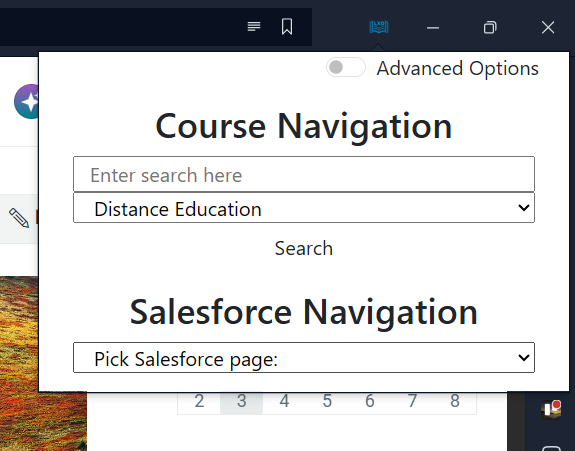Image resolution: width=575 pixels, height=451 pixels.
Task: Click the purple sparkle assistant icon
Action: pos(27,102)
